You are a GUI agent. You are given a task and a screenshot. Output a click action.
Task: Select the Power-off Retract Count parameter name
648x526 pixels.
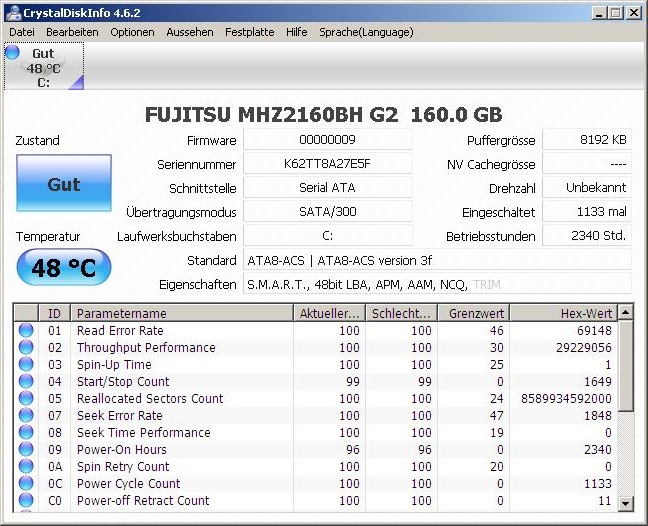coord(143,500)
